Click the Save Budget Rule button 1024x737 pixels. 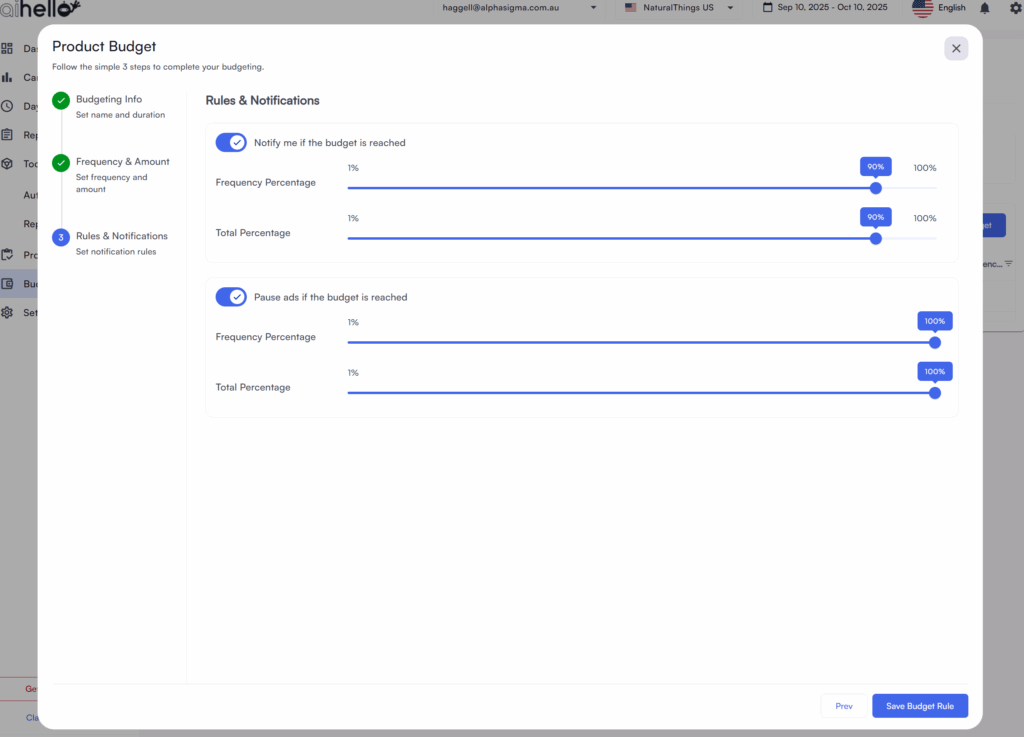point(920,706)
